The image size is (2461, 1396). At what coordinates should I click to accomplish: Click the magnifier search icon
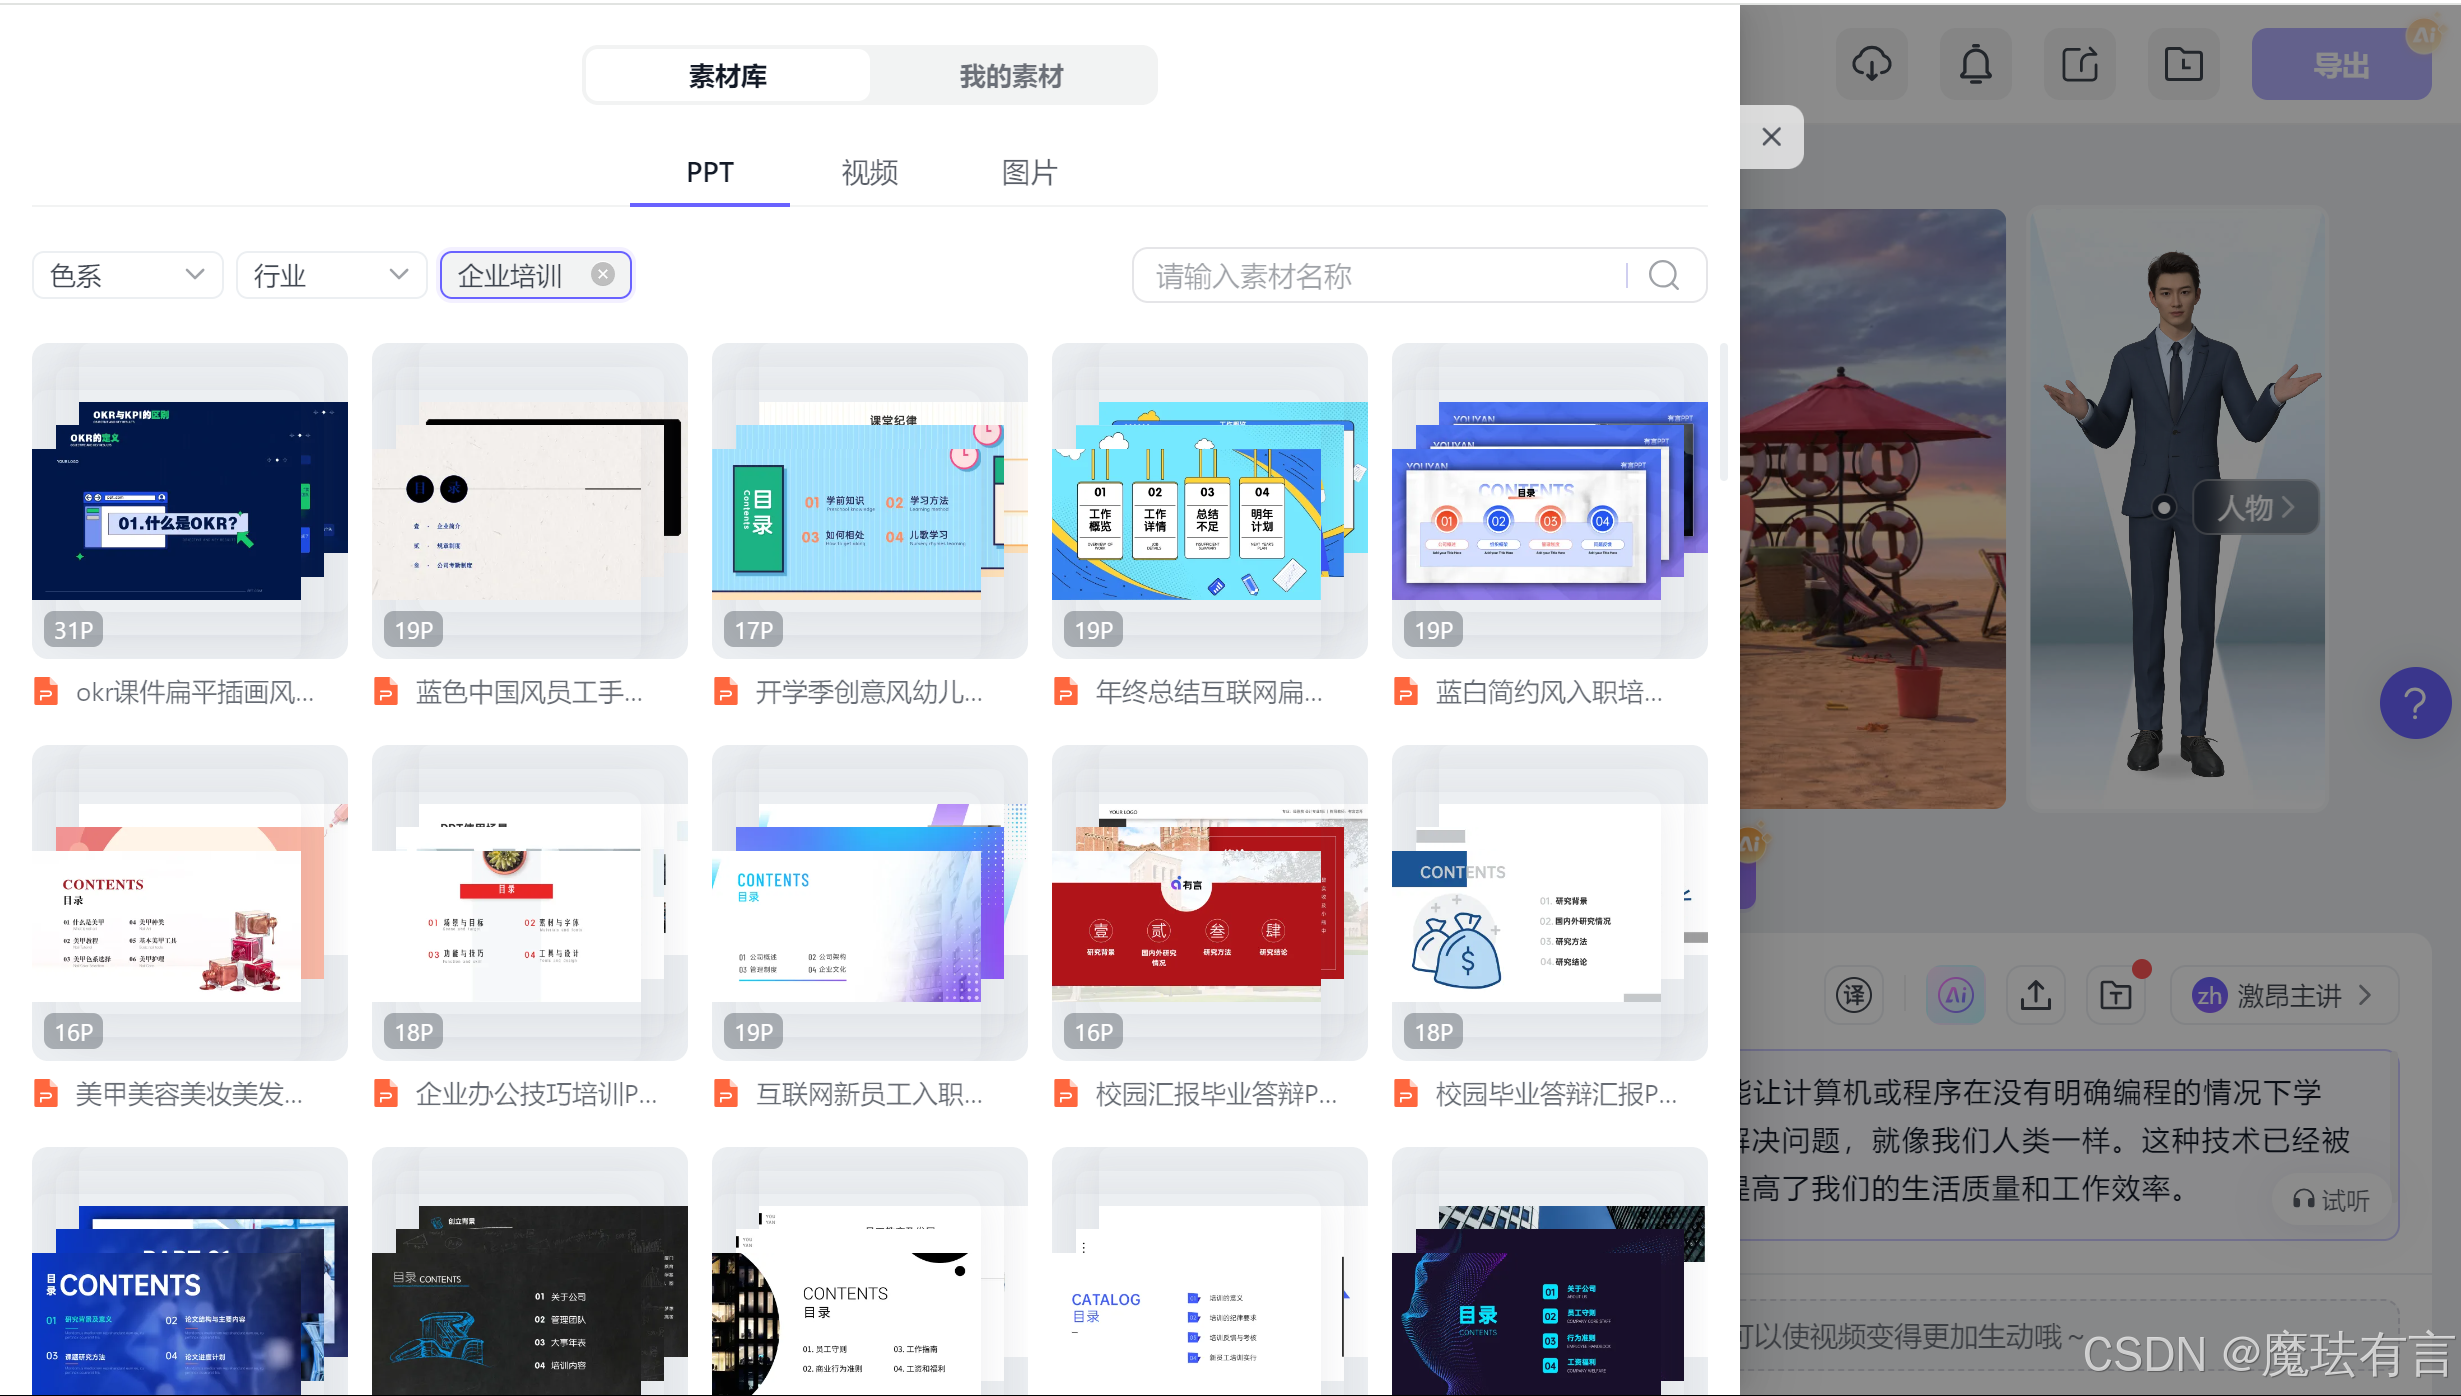(1664, 275)
